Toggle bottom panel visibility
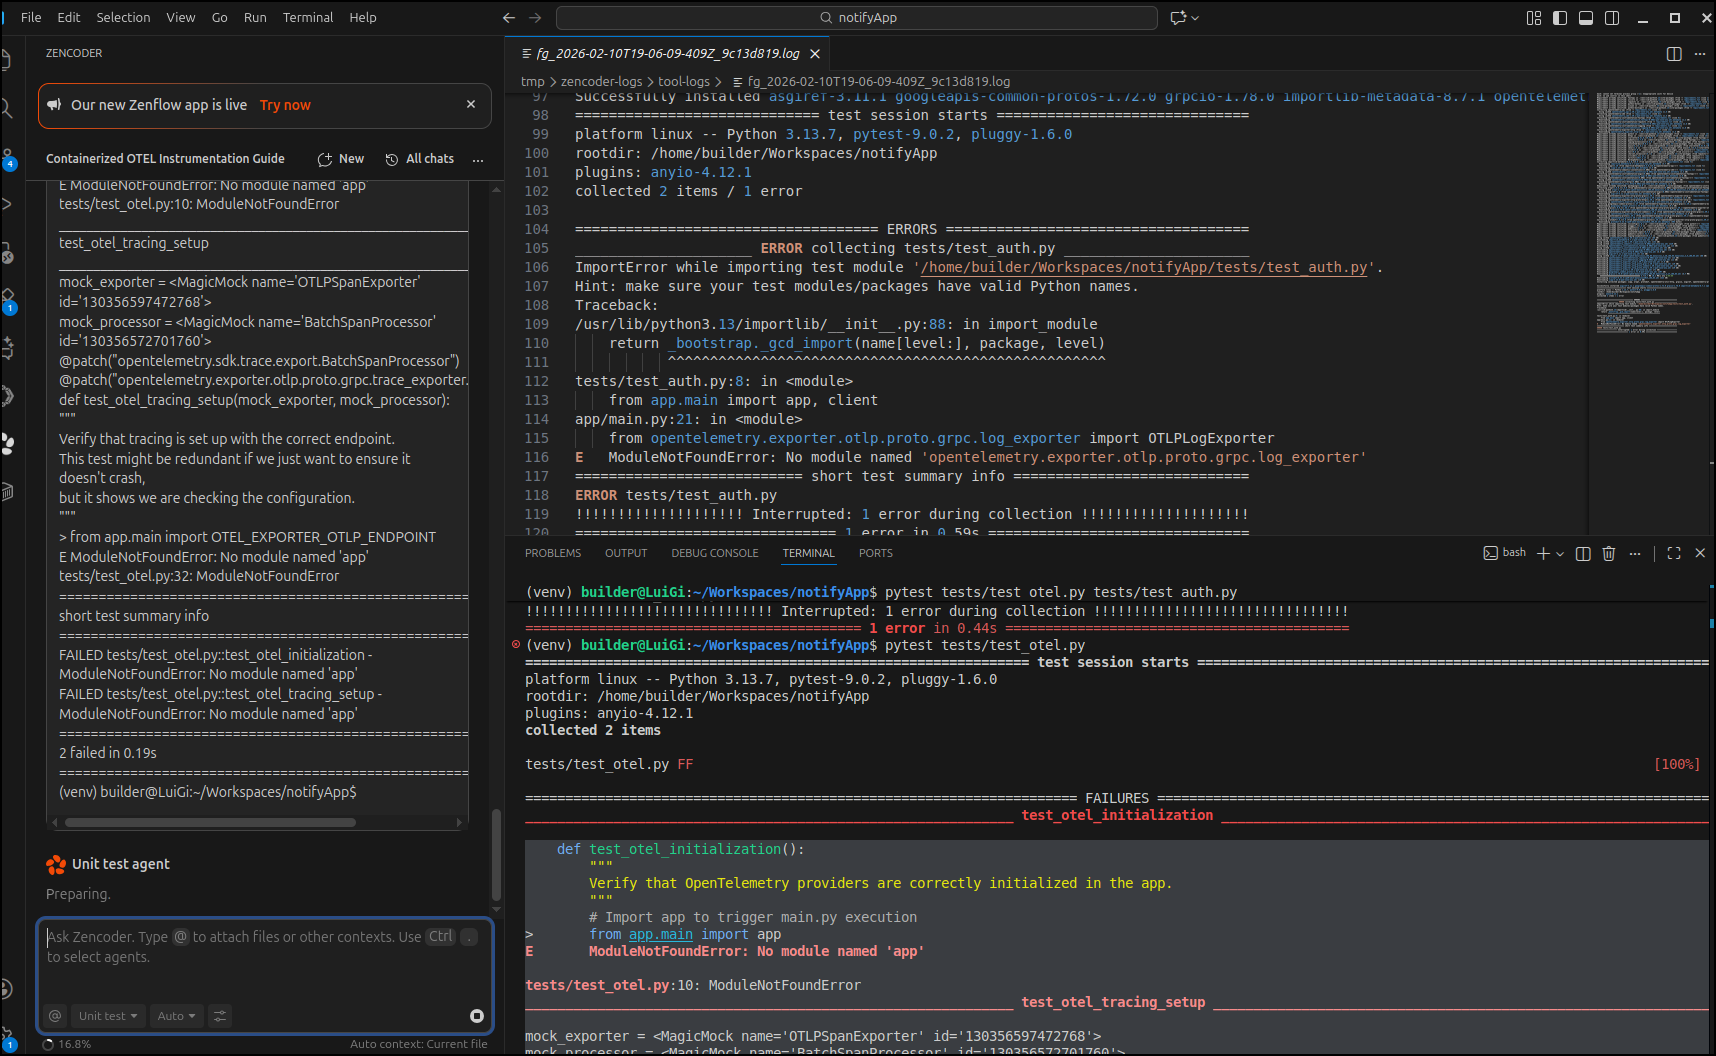Image resolution: width=1716 pixels, height=1056 pixels. 1586,18
